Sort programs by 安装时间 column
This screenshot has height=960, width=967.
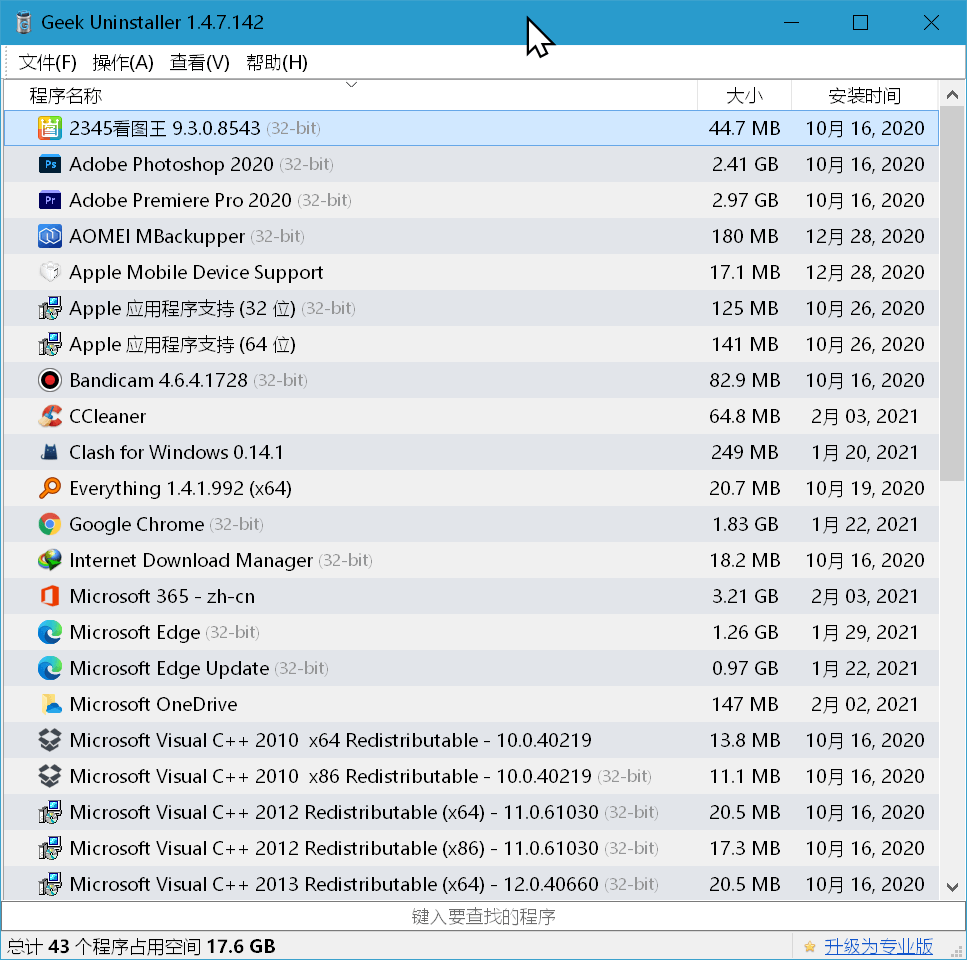point(865,96)
